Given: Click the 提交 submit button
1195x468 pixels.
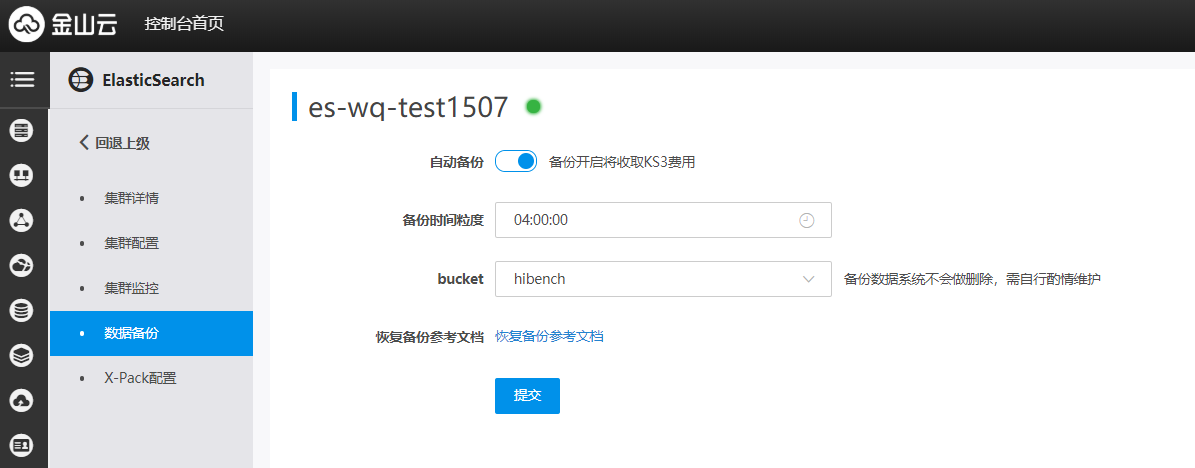Looking at the screenshot, I should click(x=527, y=396).
